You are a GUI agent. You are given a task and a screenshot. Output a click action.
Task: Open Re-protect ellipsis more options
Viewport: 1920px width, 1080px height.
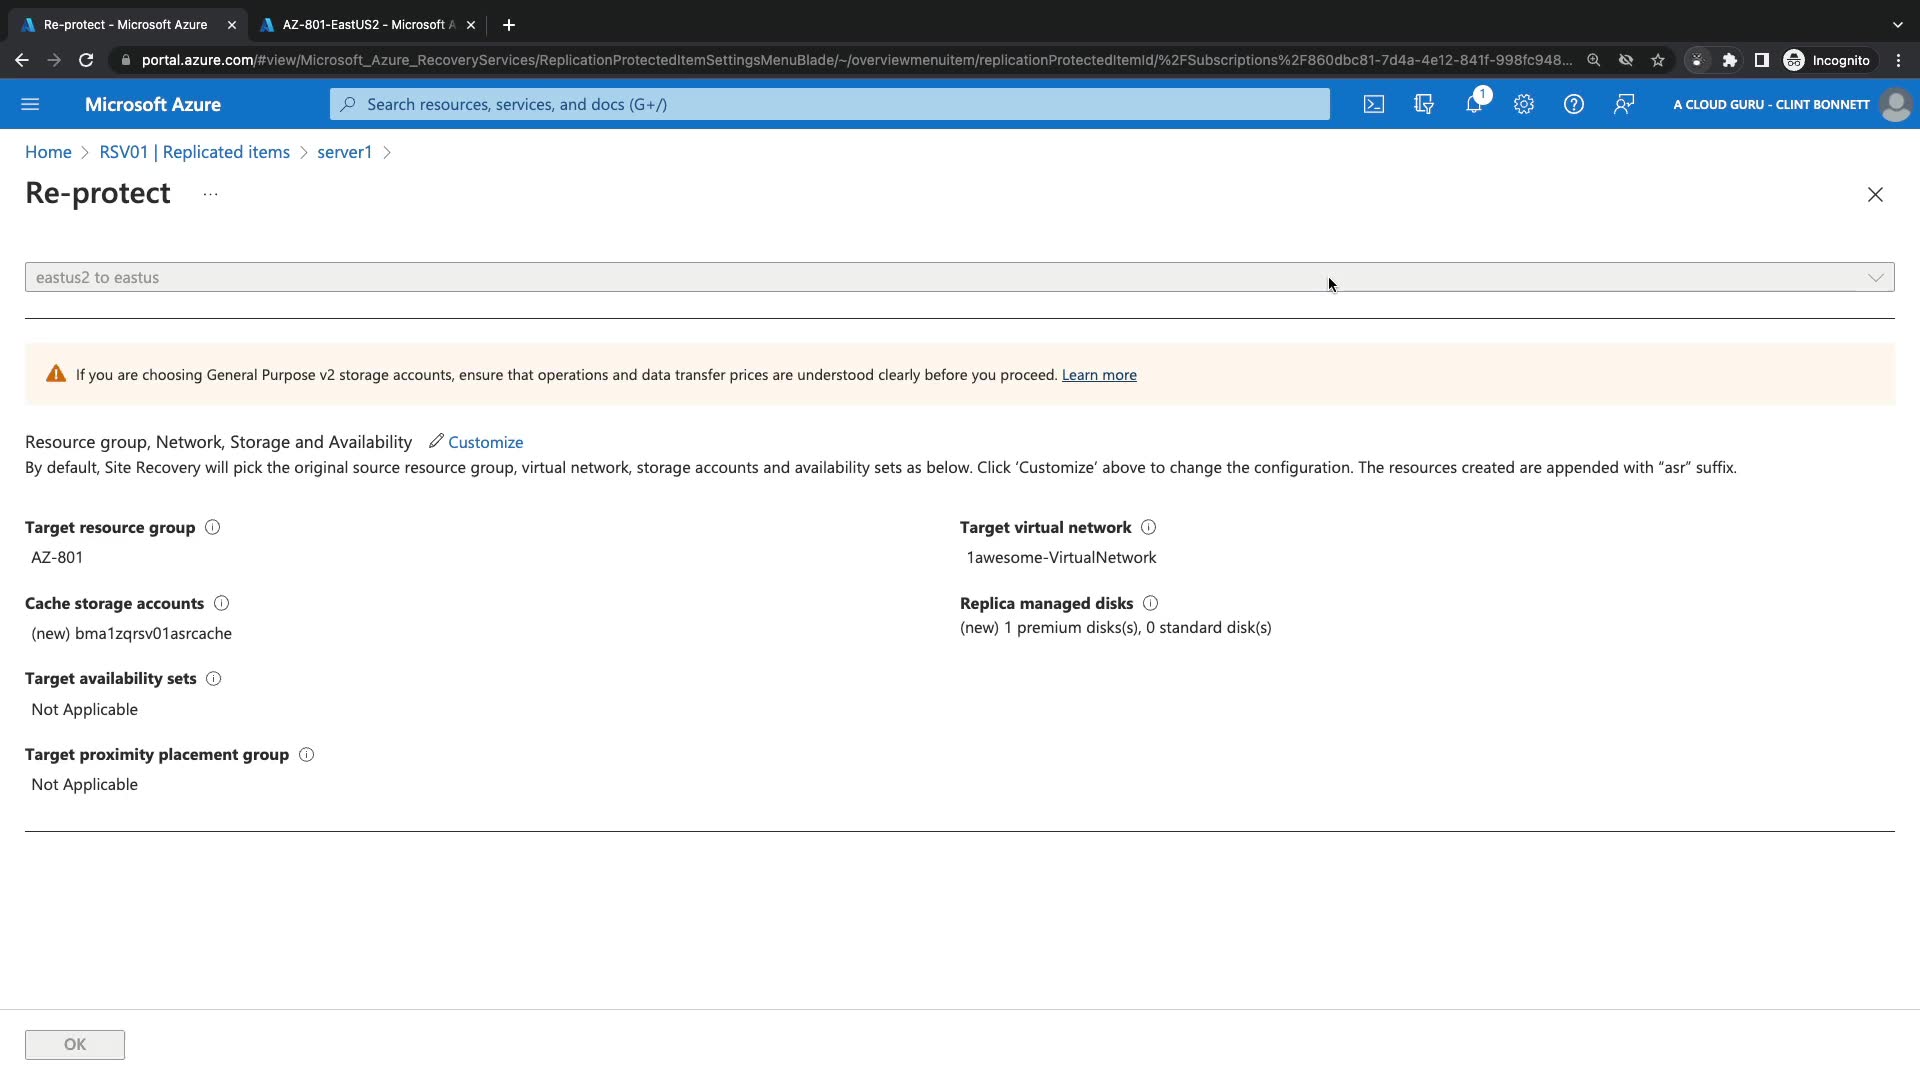tap(210, 194)
